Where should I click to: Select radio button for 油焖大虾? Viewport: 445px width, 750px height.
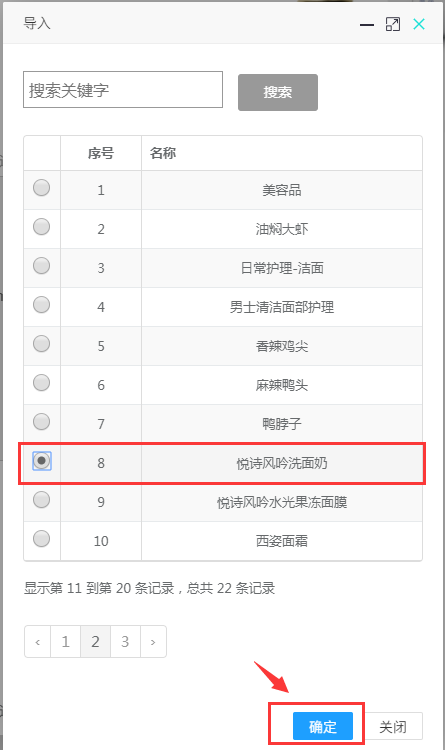pos(42,227)
